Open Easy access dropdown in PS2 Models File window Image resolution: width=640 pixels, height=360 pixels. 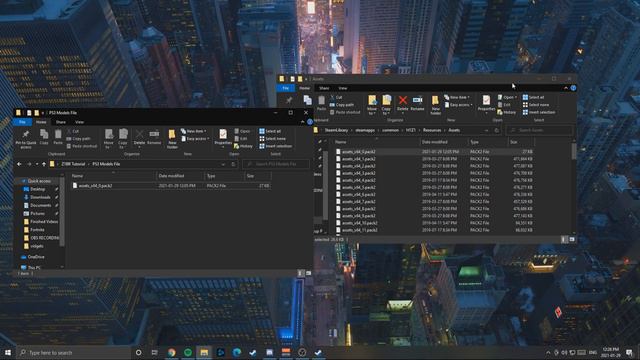(x=197, y=139)
